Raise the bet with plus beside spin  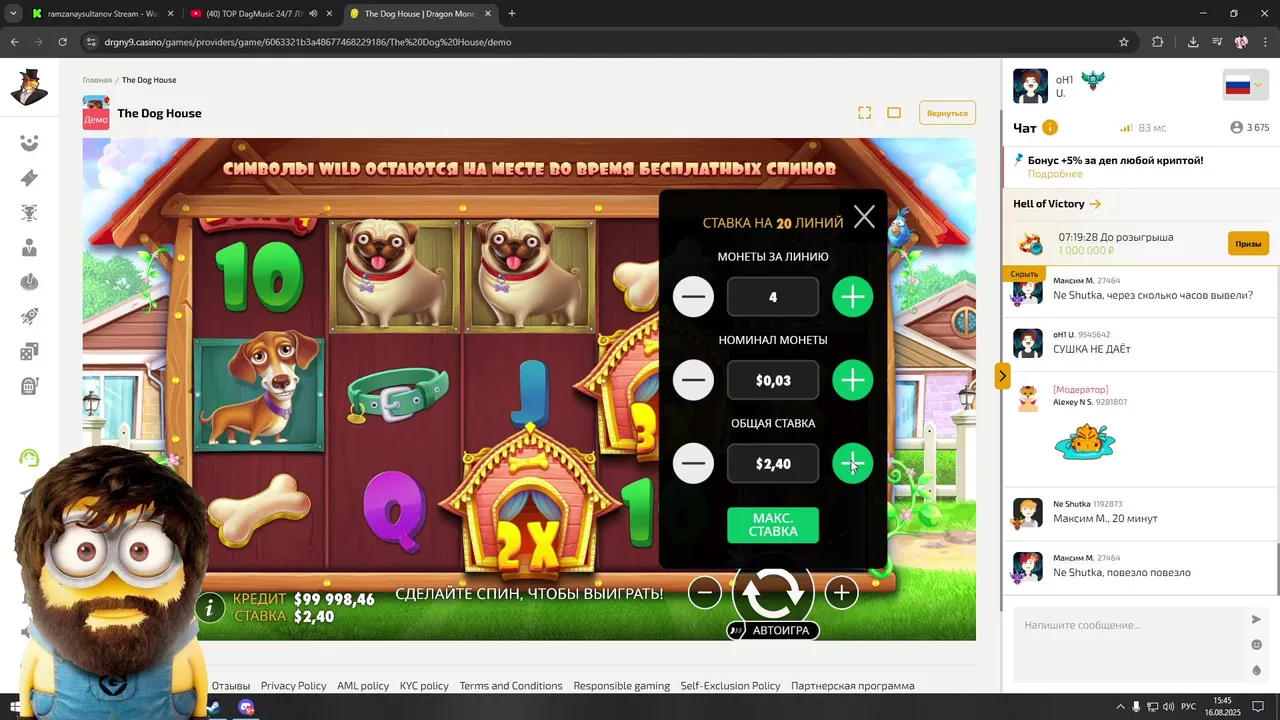841,593
